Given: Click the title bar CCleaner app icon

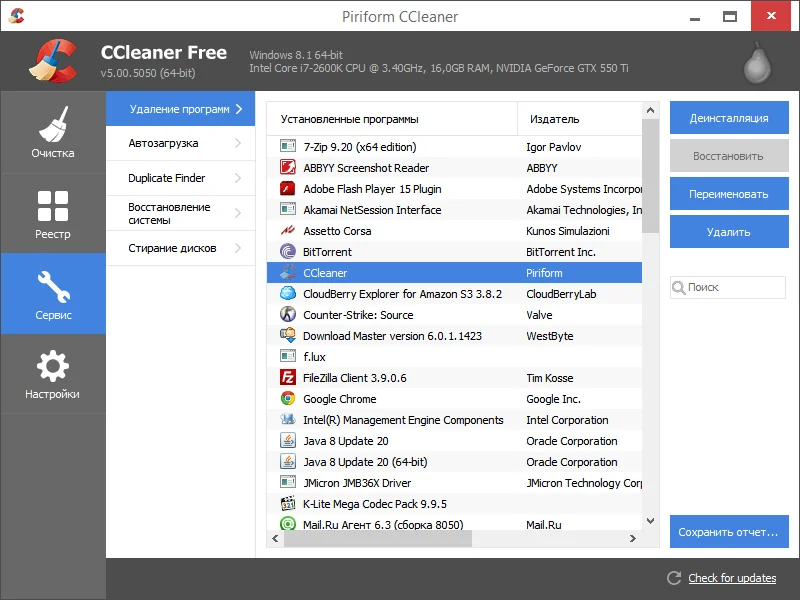Looking at the screenshot, I should (16, 16).
